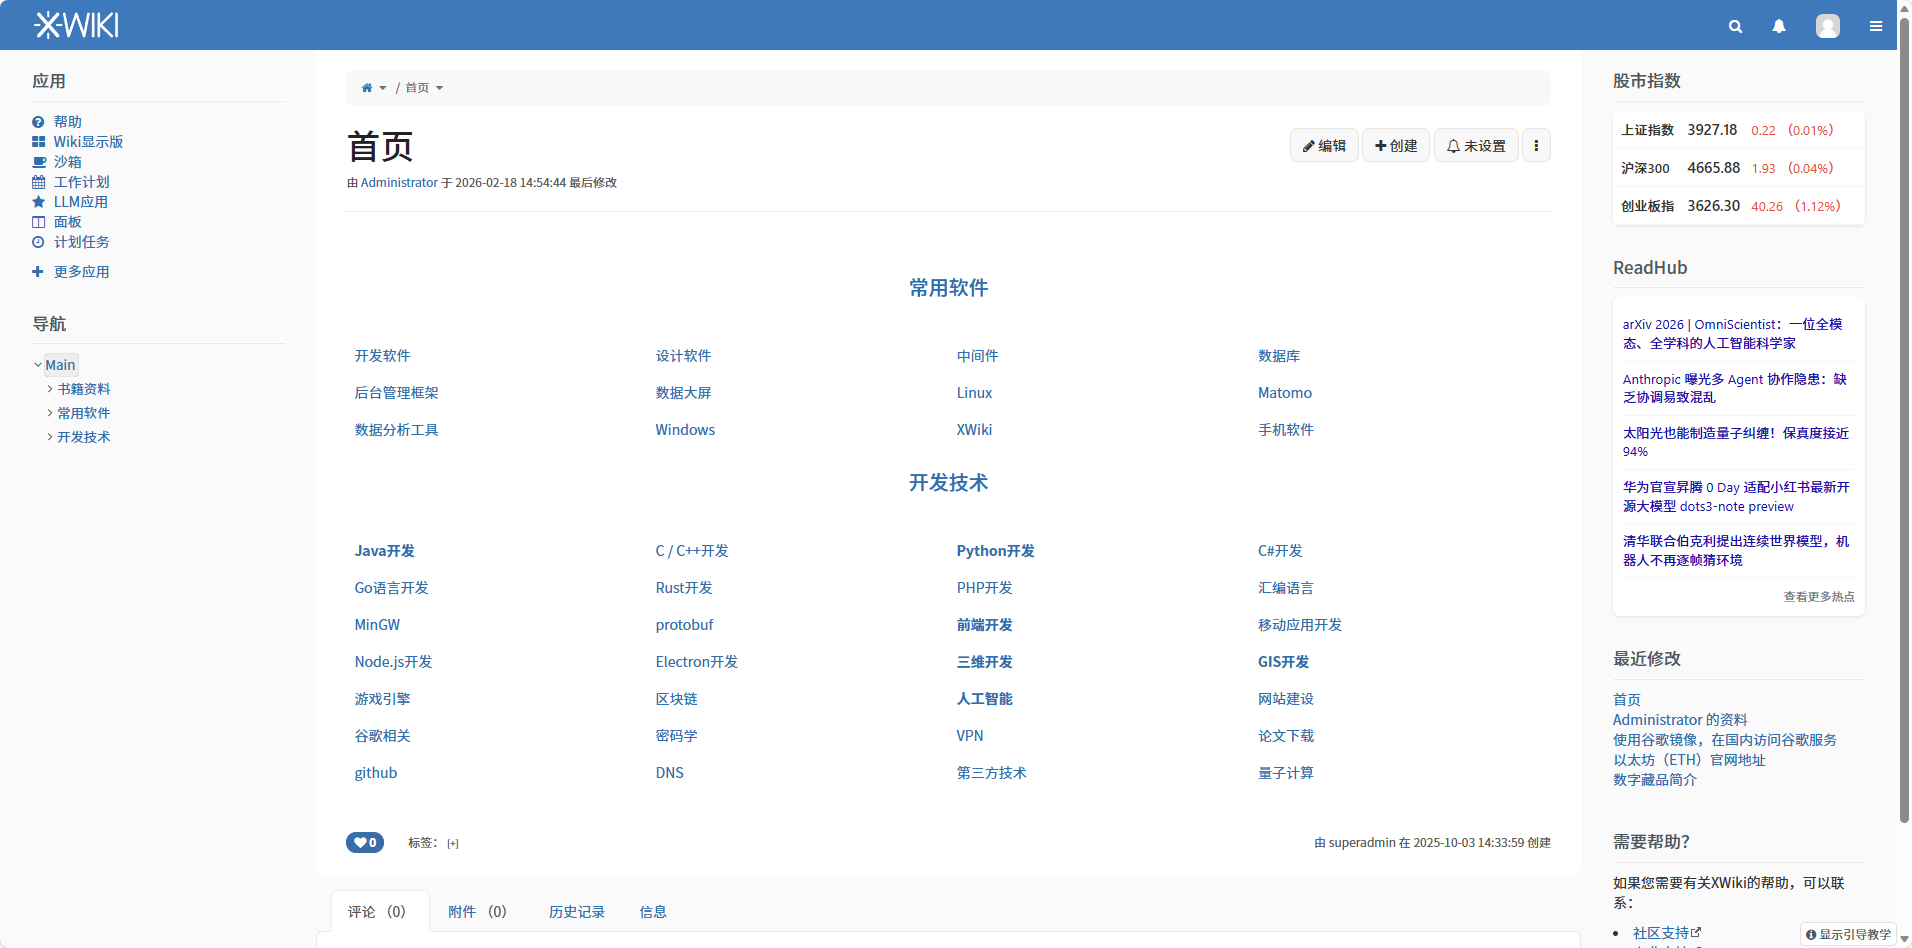1912x948 pixels.
Task: Open 以太坊（ETH）官网地址 recent change
Action: (1689, 760)
